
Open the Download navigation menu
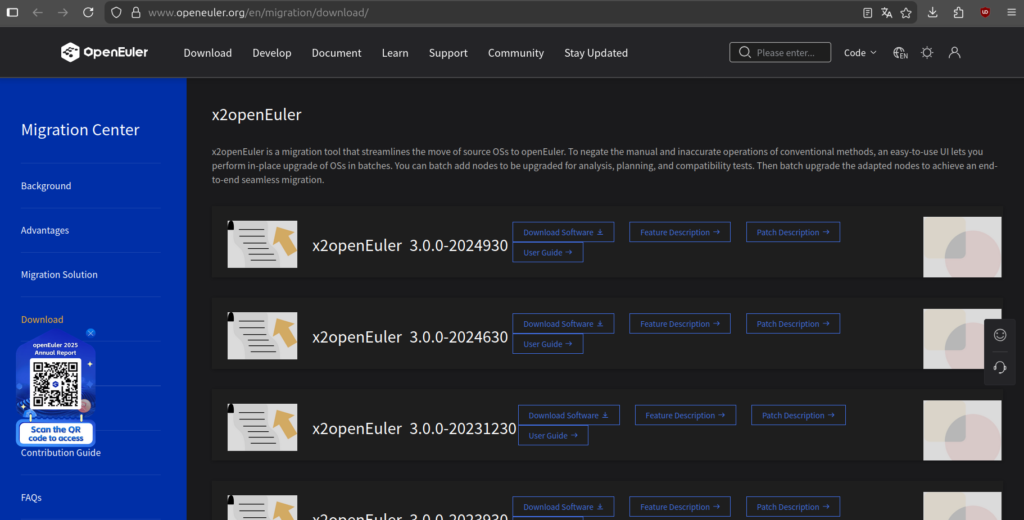[x=207, y=53]
